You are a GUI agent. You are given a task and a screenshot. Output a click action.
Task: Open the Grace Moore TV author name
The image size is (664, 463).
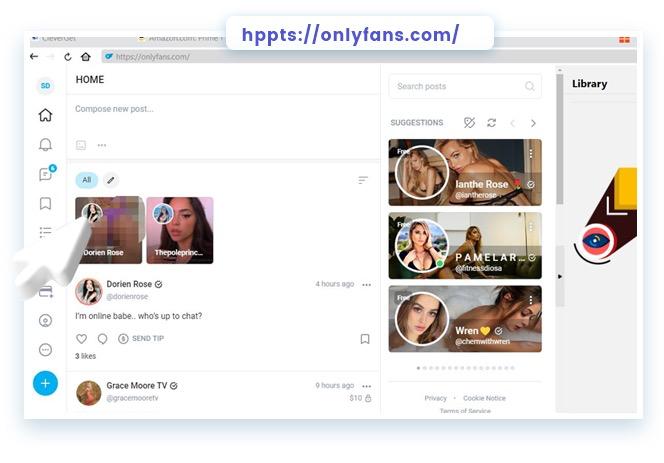point(137,385)
